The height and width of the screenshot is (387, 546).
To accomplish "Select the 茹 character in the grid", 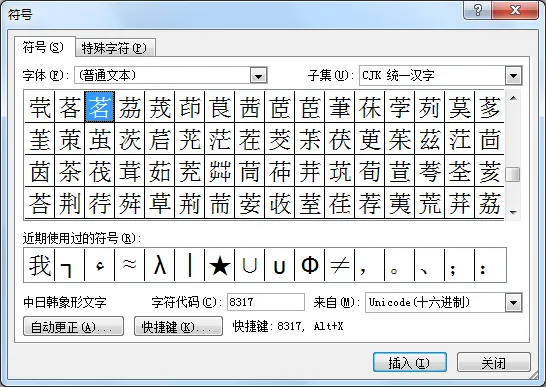I will point(160,171).
